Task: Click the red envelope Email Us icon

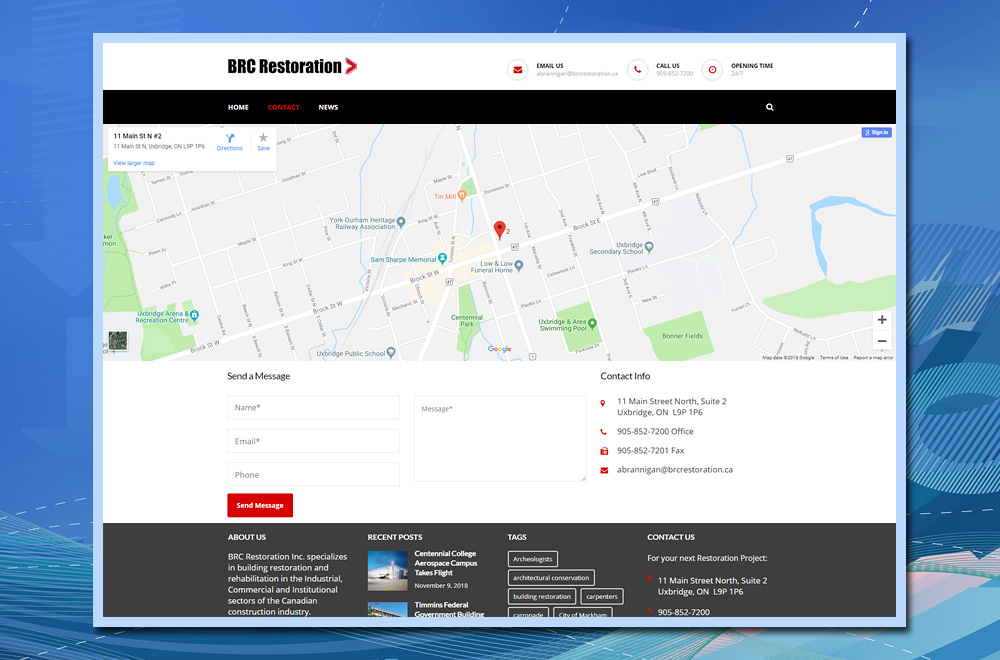Action: [x=518, y=70]
